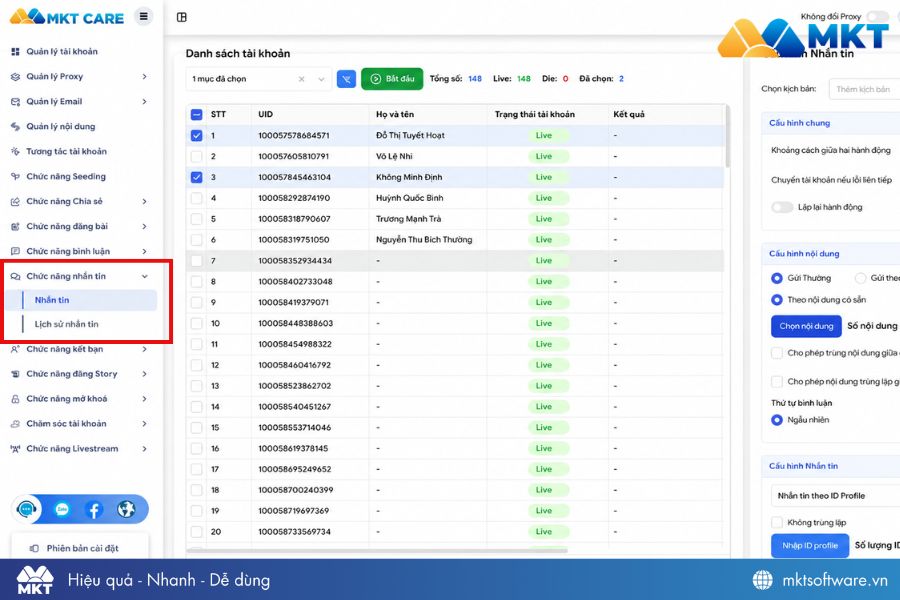Toggle the select-all checkbox in table header
Screen dimensions: 900x600
click(196, 114)
